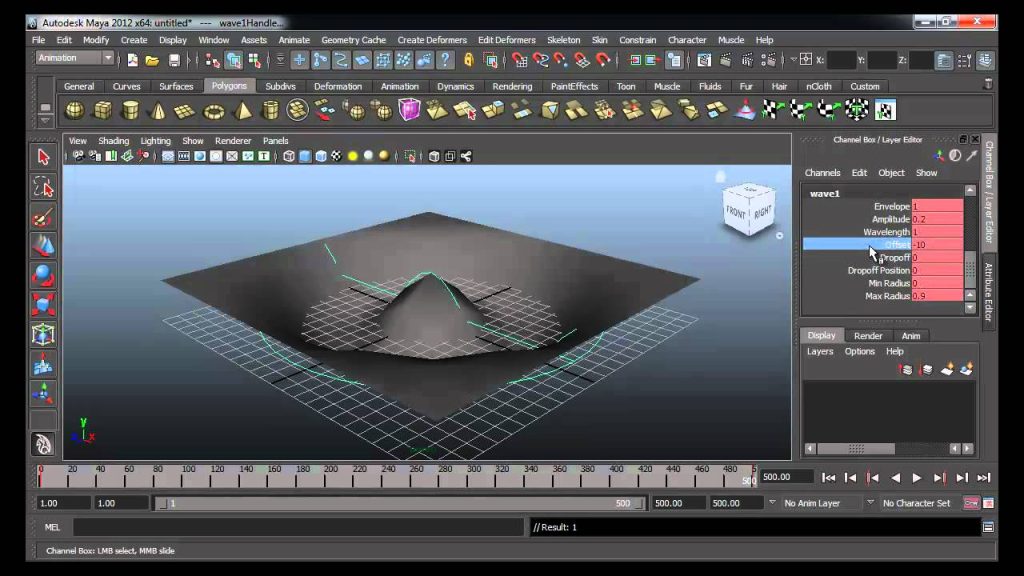
Task: Toggle wireframe on shaded in the viewport toolbar
Action: click(x=321, y=156)
